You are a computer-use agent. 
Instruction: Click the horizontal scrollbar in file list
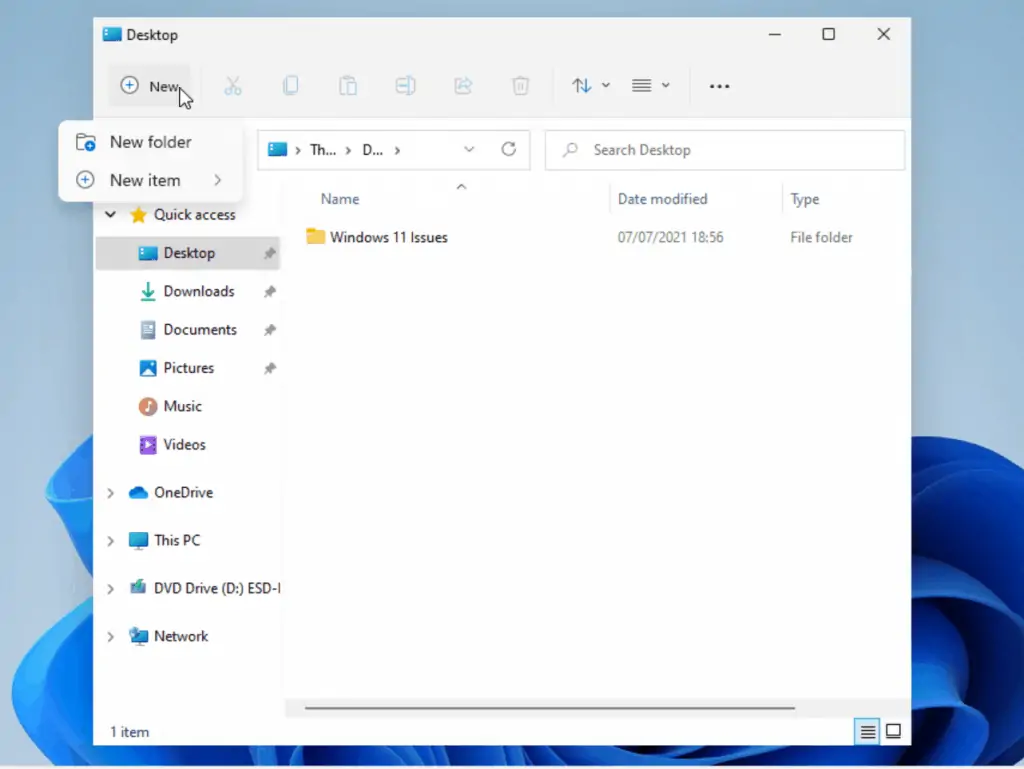[x=549, y=708]
